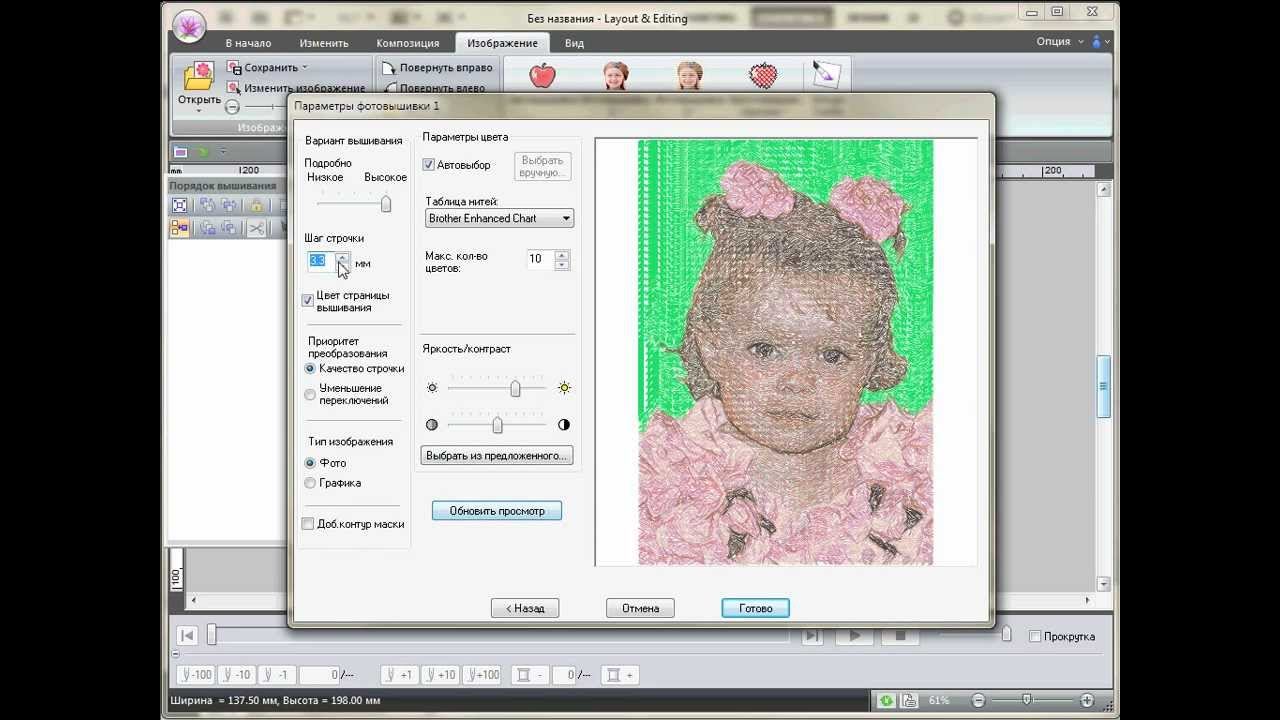
Task: Click the zoom out minus icon in status bar
Action: tap(979, 701)
